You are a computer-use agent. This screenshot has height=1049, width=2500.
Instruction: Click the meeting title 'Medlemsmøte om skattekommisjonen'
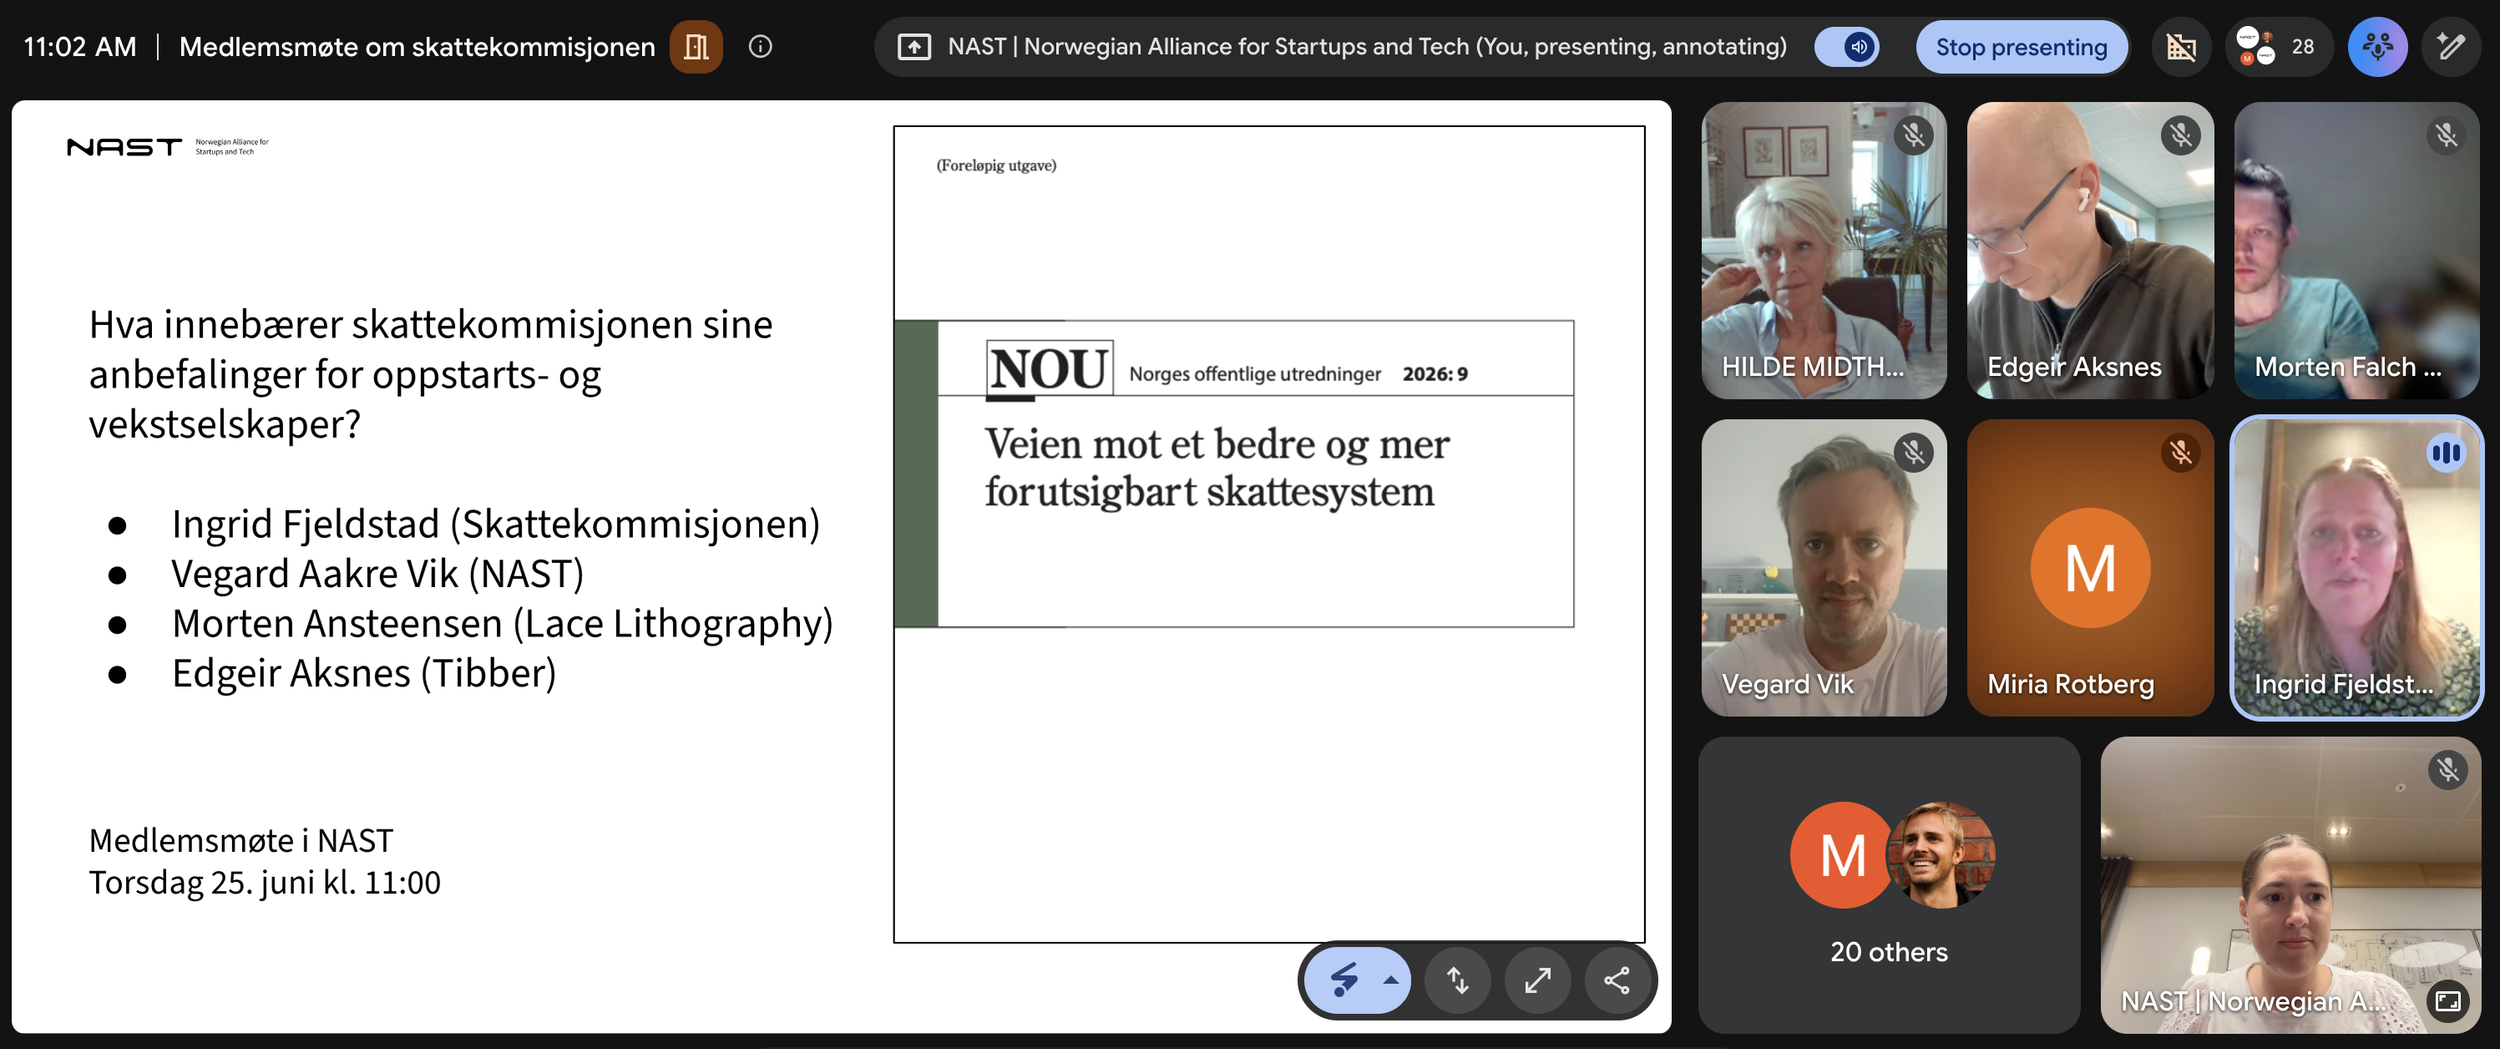[417, 47]
